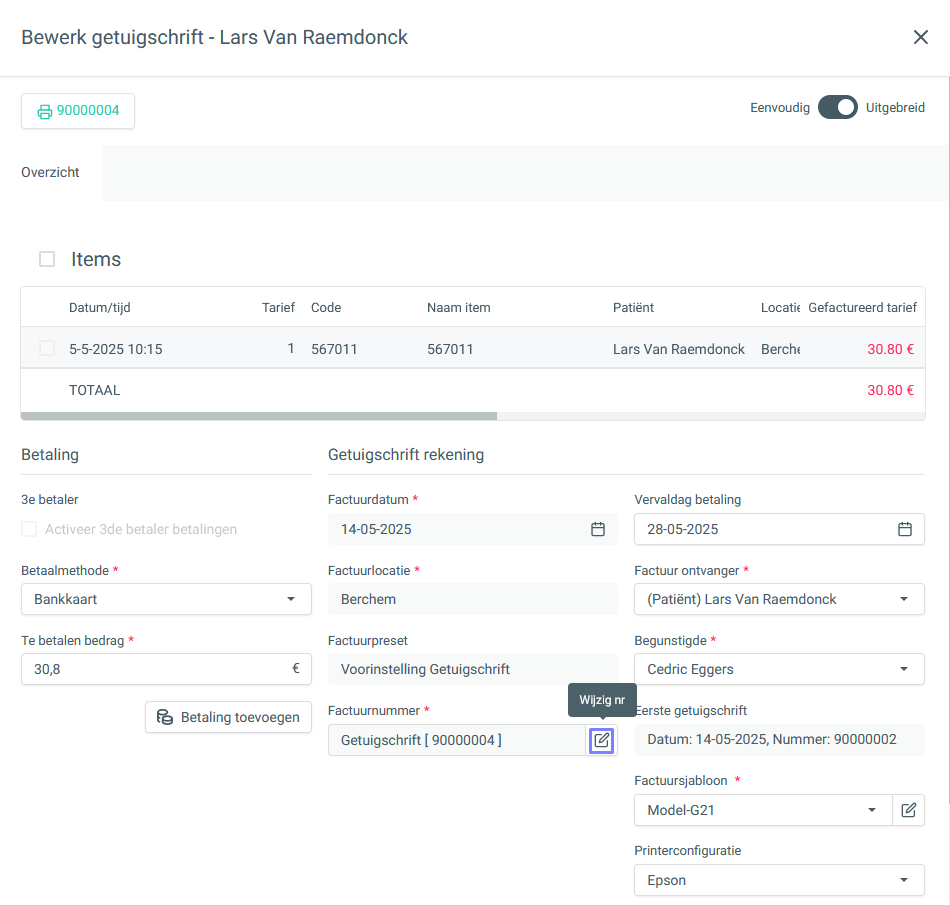Open the Printerconfiguratie Epson dropdown
950x905 pixels.
[904, 880]
